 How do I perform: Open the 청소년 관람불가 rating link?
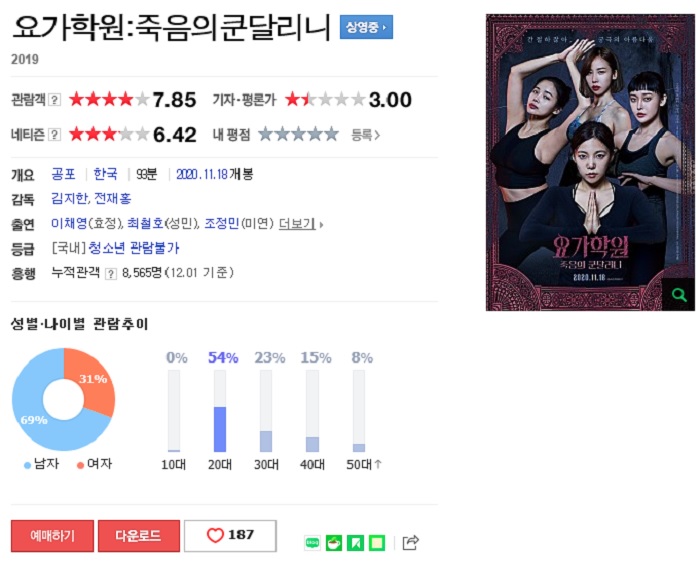[134, 248]
